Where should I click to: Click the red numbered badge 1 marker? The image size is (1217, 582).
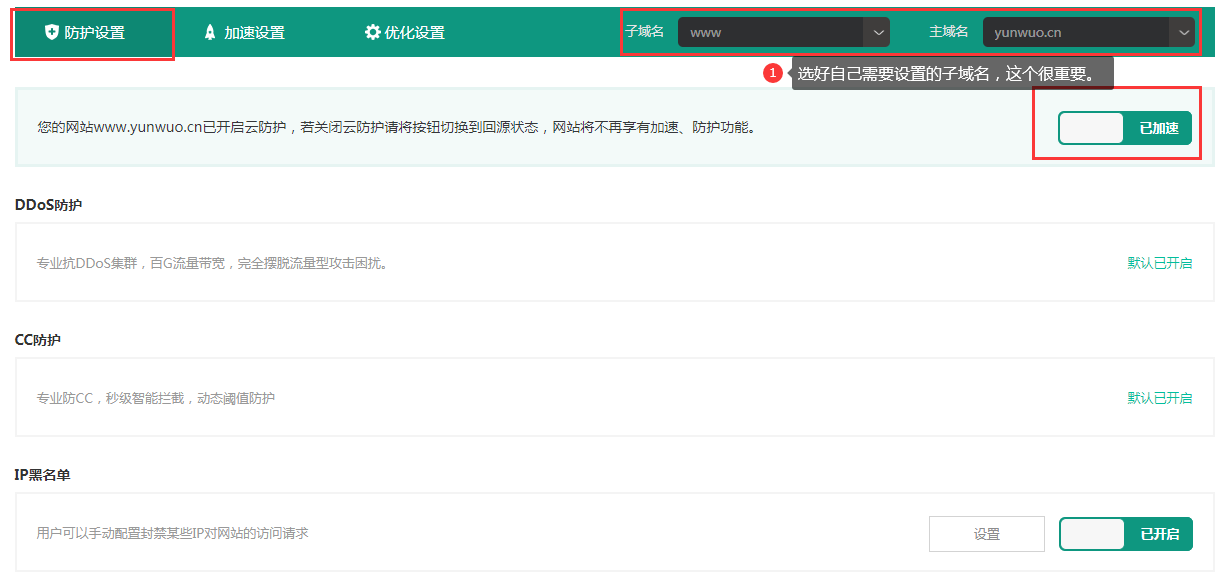tap(773, 72)
